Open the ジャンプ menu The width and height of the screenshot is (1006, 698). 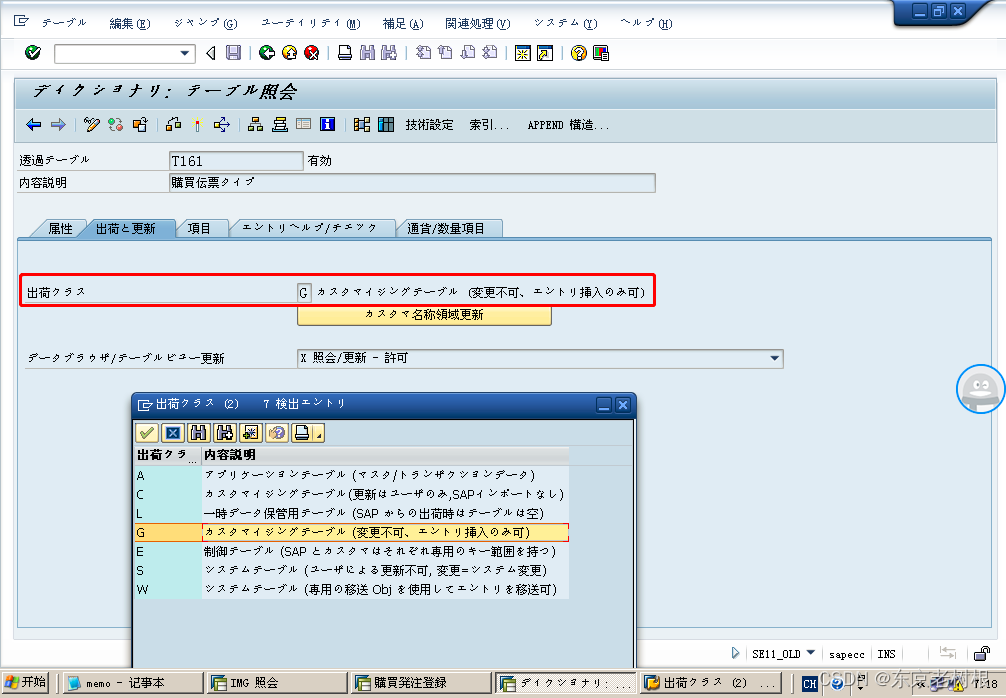(206, 24)
